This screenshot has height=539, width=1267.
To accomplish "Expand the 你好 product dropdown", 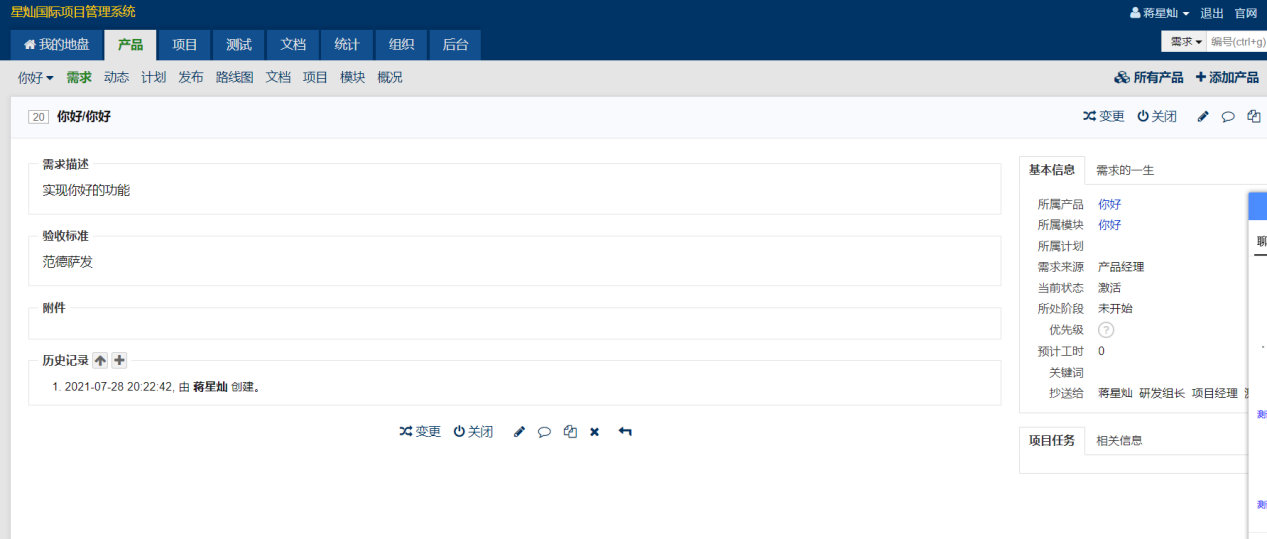I will (36, 77).
